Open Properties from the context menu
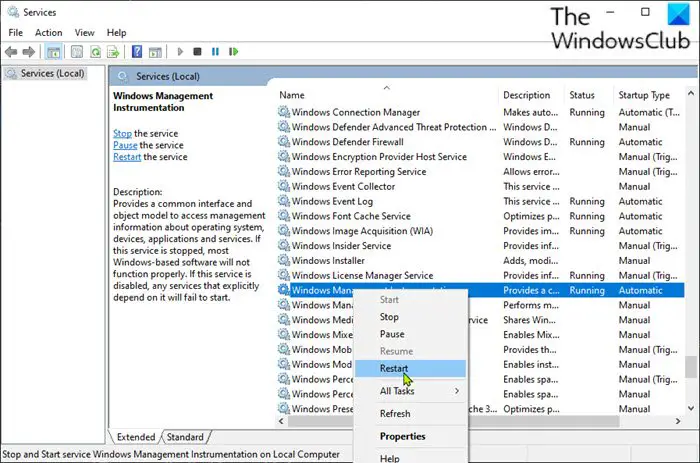Screen dimensions: 700x463 click(x=411, y=436)
